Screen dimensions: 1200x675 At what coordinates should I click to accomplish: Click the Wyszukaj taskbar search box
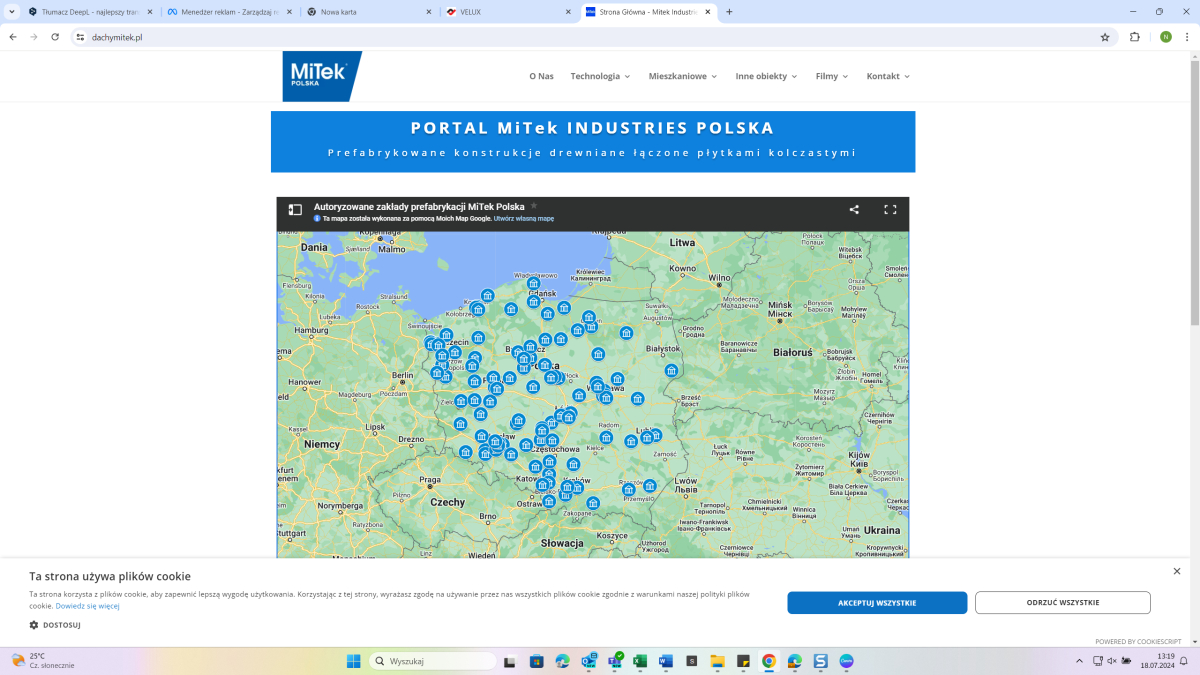pos(433,661)
